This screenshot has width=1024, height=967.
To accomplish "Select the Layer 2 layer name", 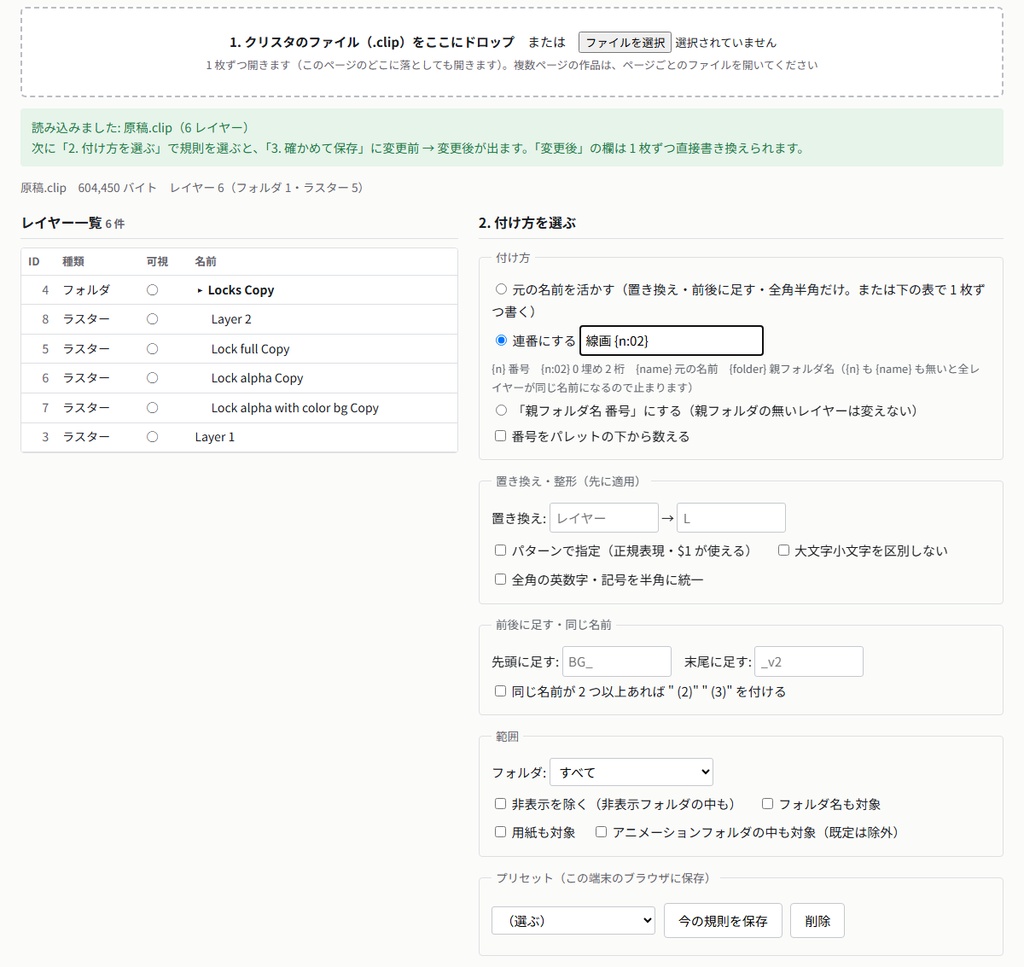I will click(x=231, y=319).
